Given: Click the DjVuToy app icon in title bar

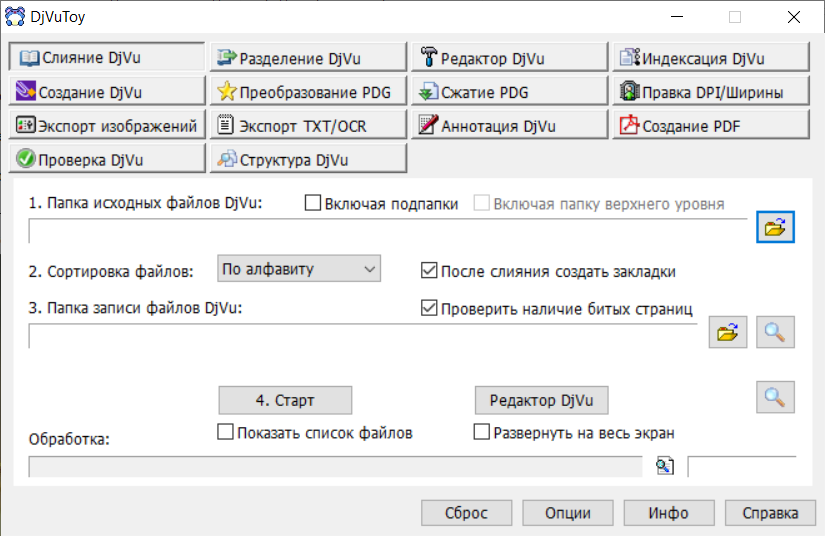Looking at the screenshot, I should point(15,16).
